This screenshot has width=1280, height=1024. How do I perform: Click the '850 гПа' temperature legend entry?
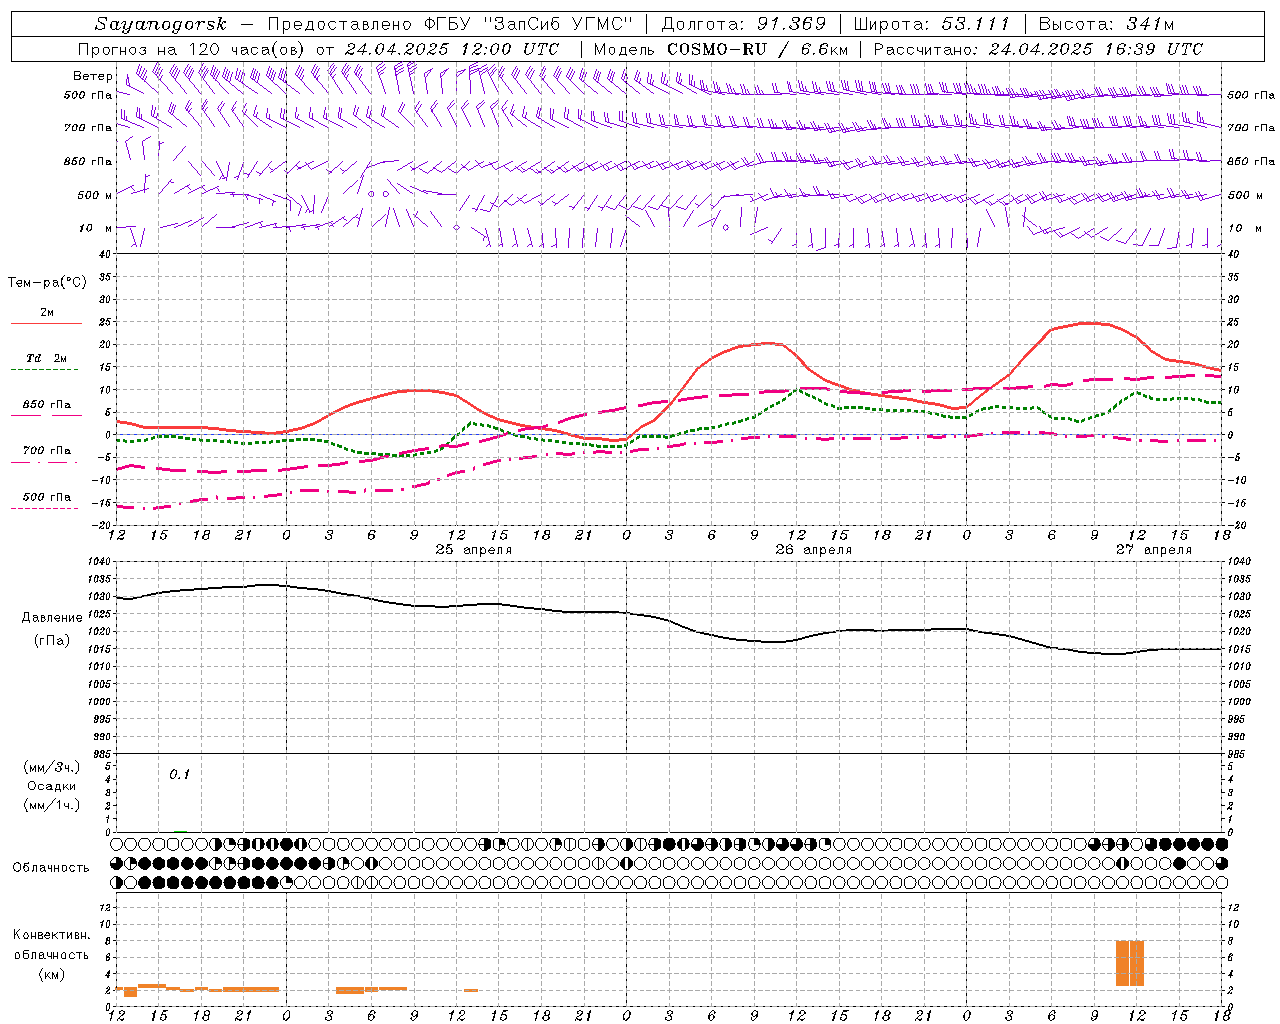[x=47, y=405]
